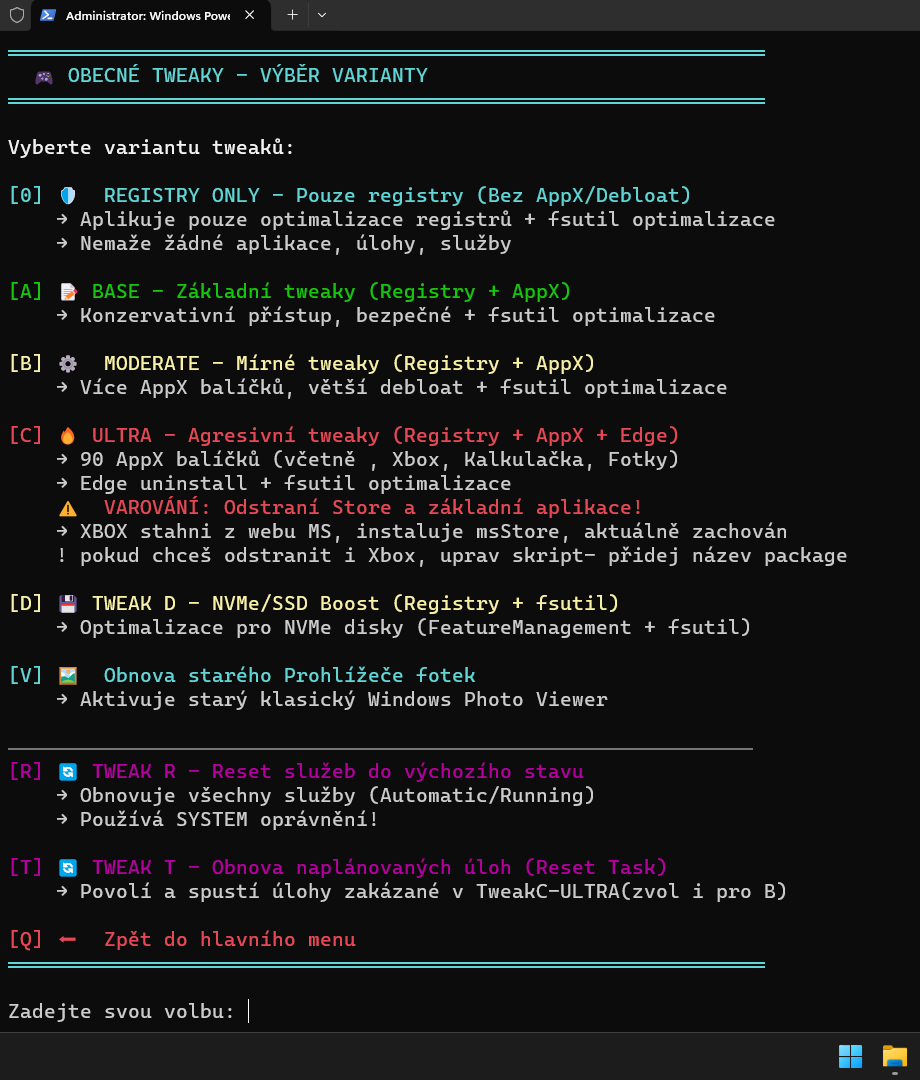
Task: Click the picture icon next to Obnova starého
Action: tap(68, 676)
